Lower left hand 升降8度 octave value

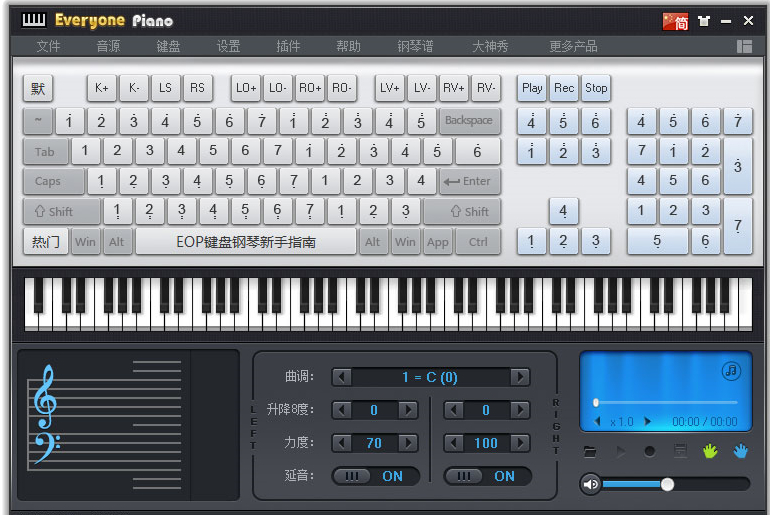click(342, 410)
